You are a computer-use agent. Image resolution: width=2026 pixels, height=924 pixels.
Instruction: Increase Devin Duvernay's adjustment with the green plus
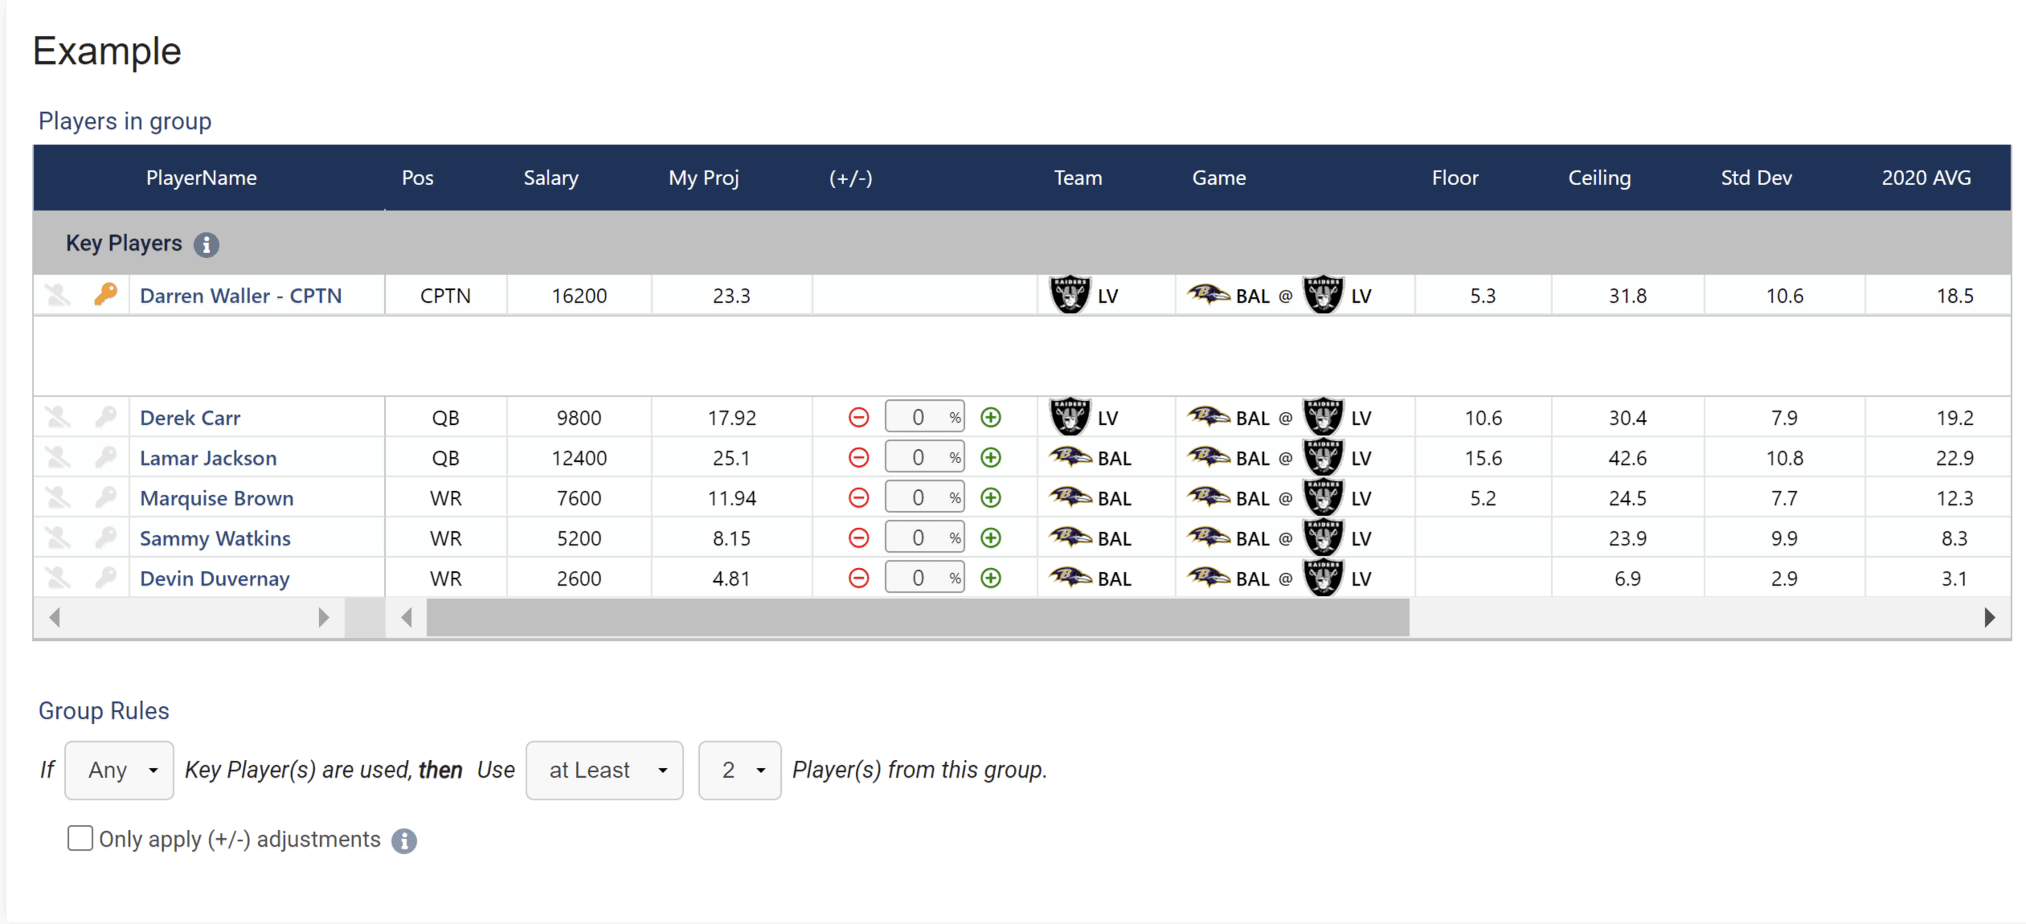991,578
